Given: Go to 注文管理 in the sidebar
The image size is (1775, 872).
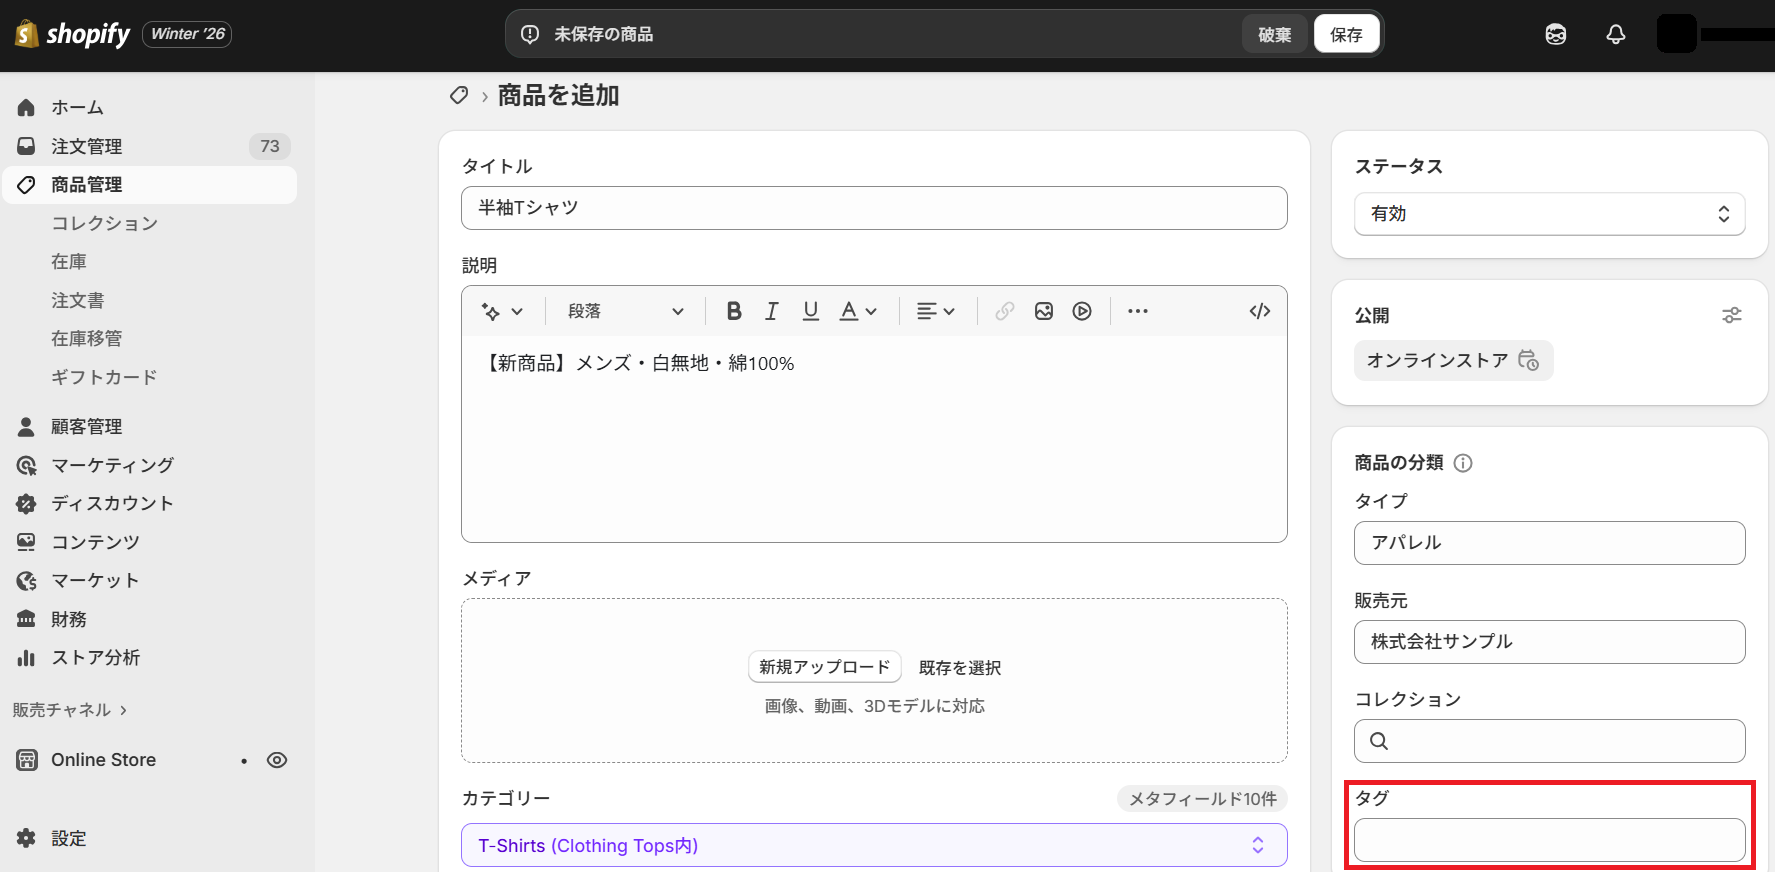Looking at the screenshot, I should point(87,146).
